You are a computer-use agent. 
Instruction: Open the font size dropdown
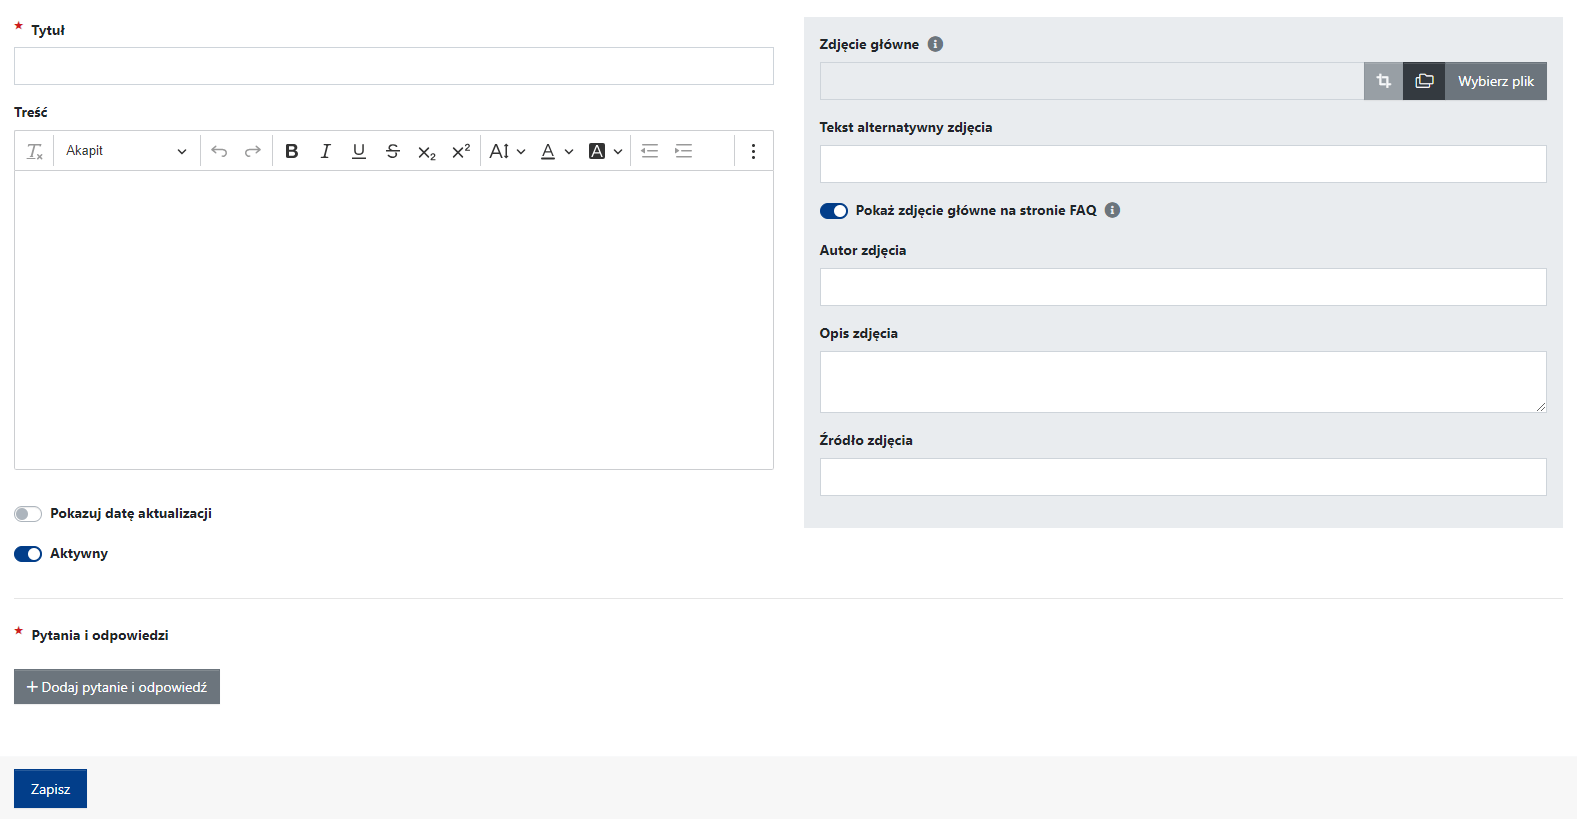[x=507, y=151]
